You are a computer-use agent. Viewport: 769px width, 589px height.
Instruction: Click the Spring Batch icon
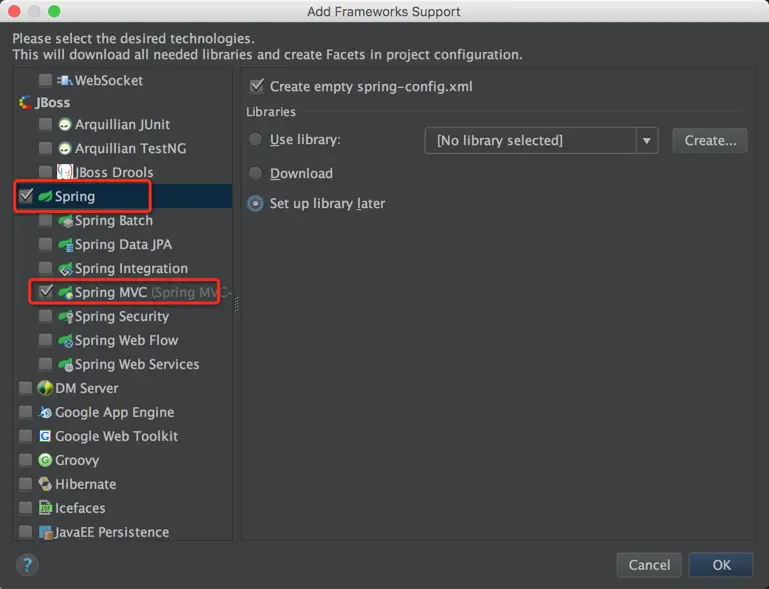pos(65,221)
